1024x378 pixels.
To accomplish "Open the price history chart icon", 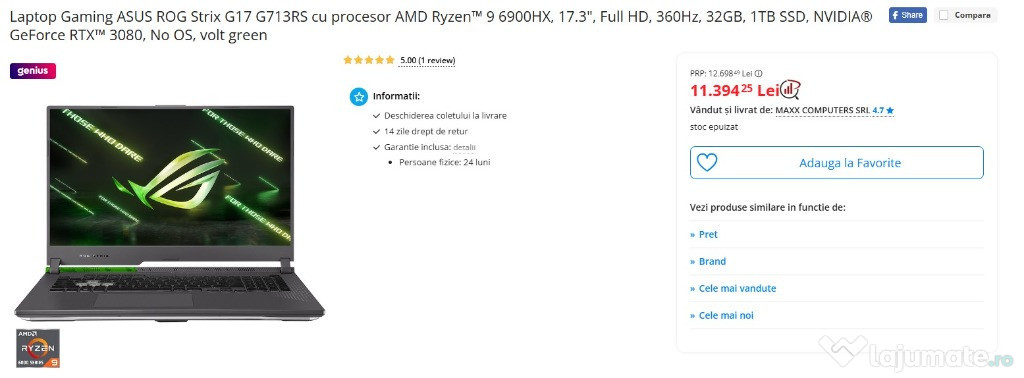I will (791, 89).
